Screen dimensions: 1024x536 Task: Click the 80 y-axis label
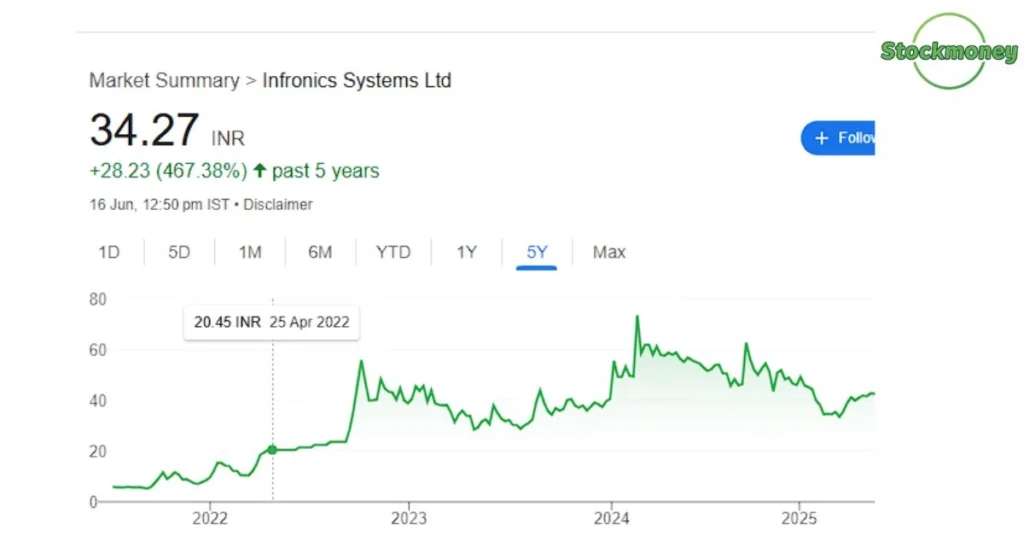coord(97,299)
